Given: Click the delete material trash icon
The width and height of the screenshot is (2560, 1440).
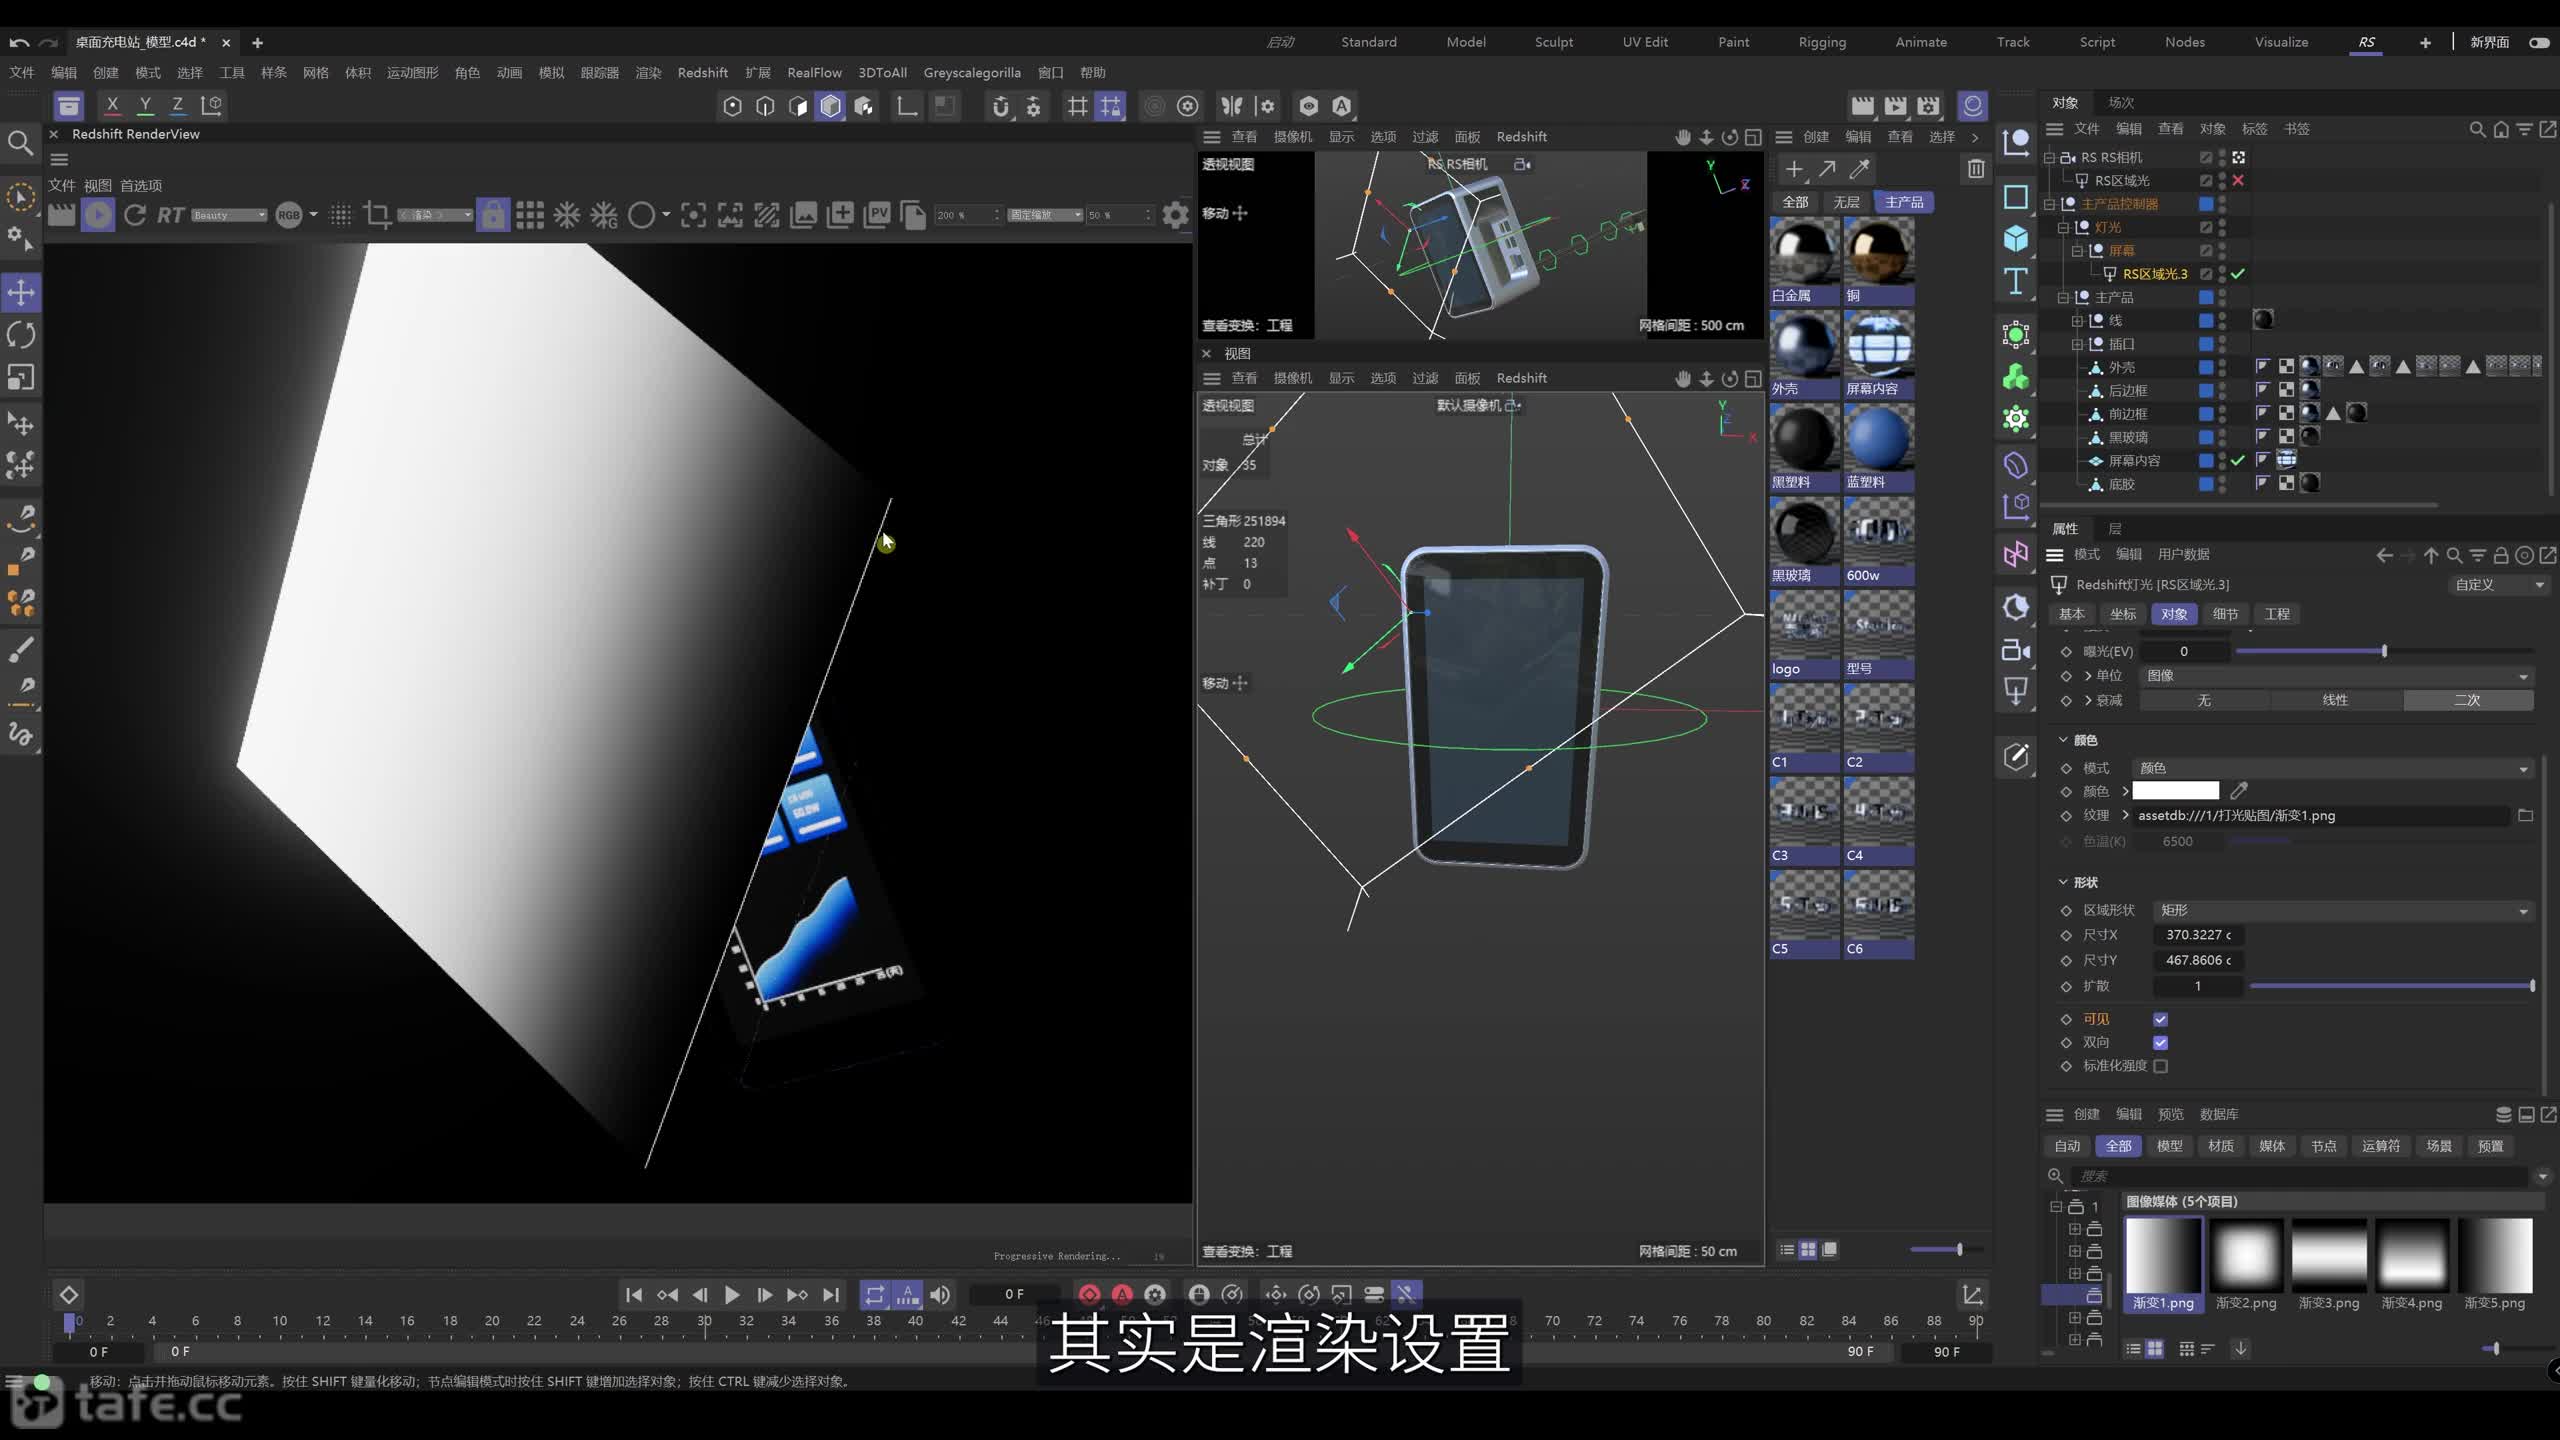Looking at the screenshot, I should pyautogui.click(x=1976, y=169).
